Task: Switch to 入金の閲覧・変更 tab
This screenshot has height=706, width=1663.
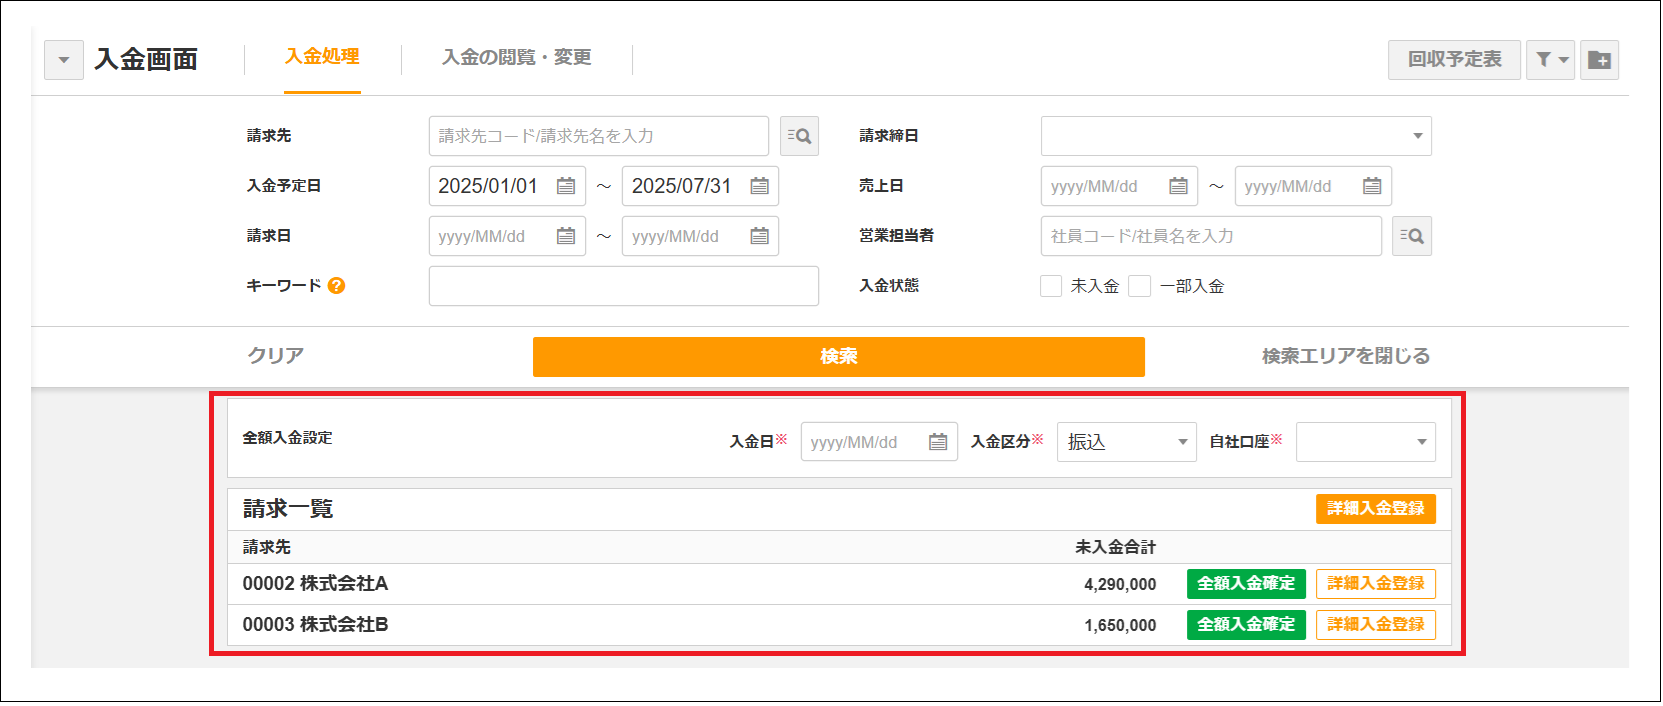Action: 516,58
